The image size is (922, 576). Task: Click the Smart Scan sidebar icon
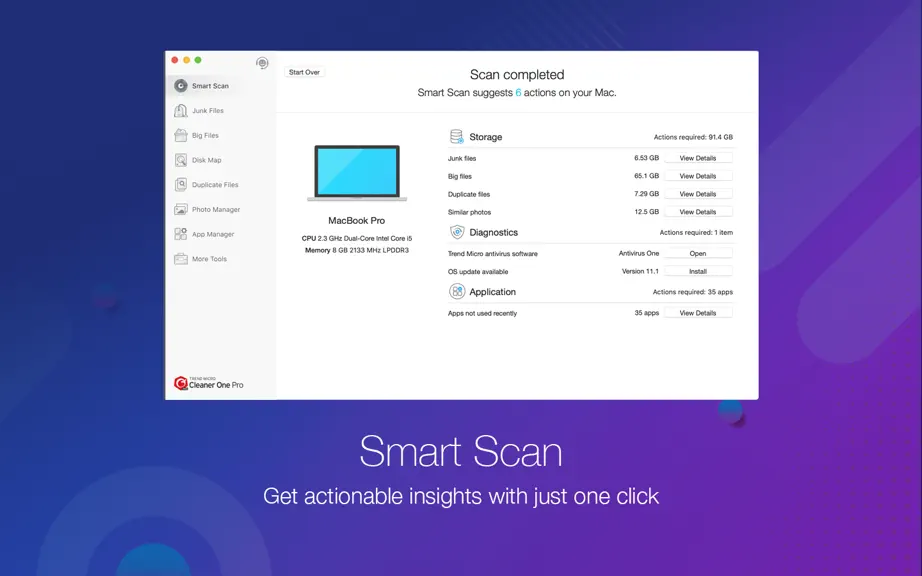pos(181,86)
